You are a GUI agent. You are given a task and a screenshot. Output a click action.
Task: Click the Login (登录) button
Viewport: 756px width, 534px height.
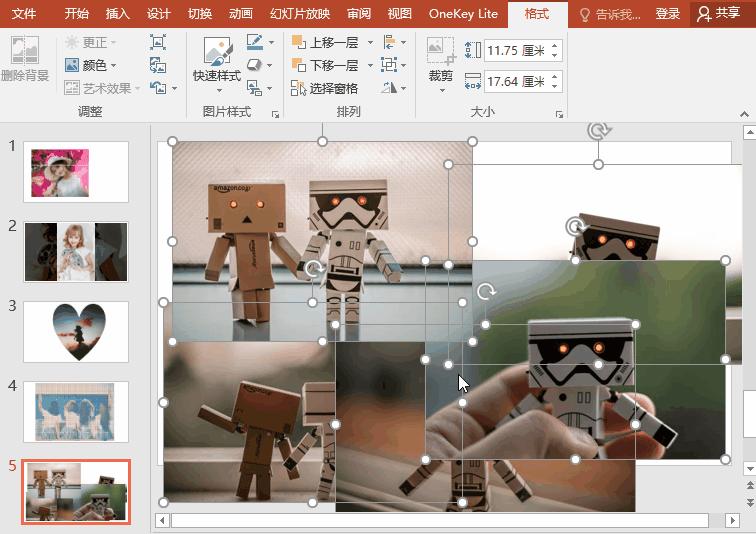(x=668, y=14)
